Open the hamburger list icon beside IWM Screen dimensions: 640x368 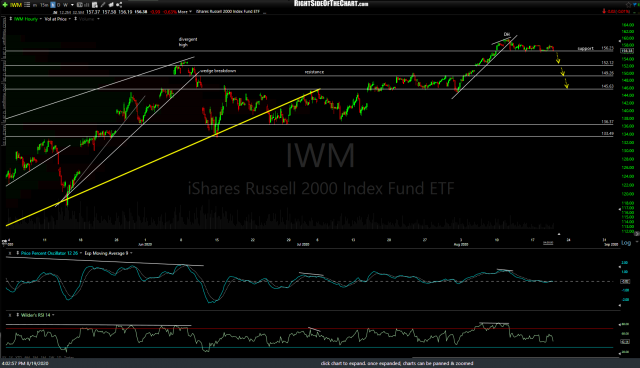click(x=27, y=4)
